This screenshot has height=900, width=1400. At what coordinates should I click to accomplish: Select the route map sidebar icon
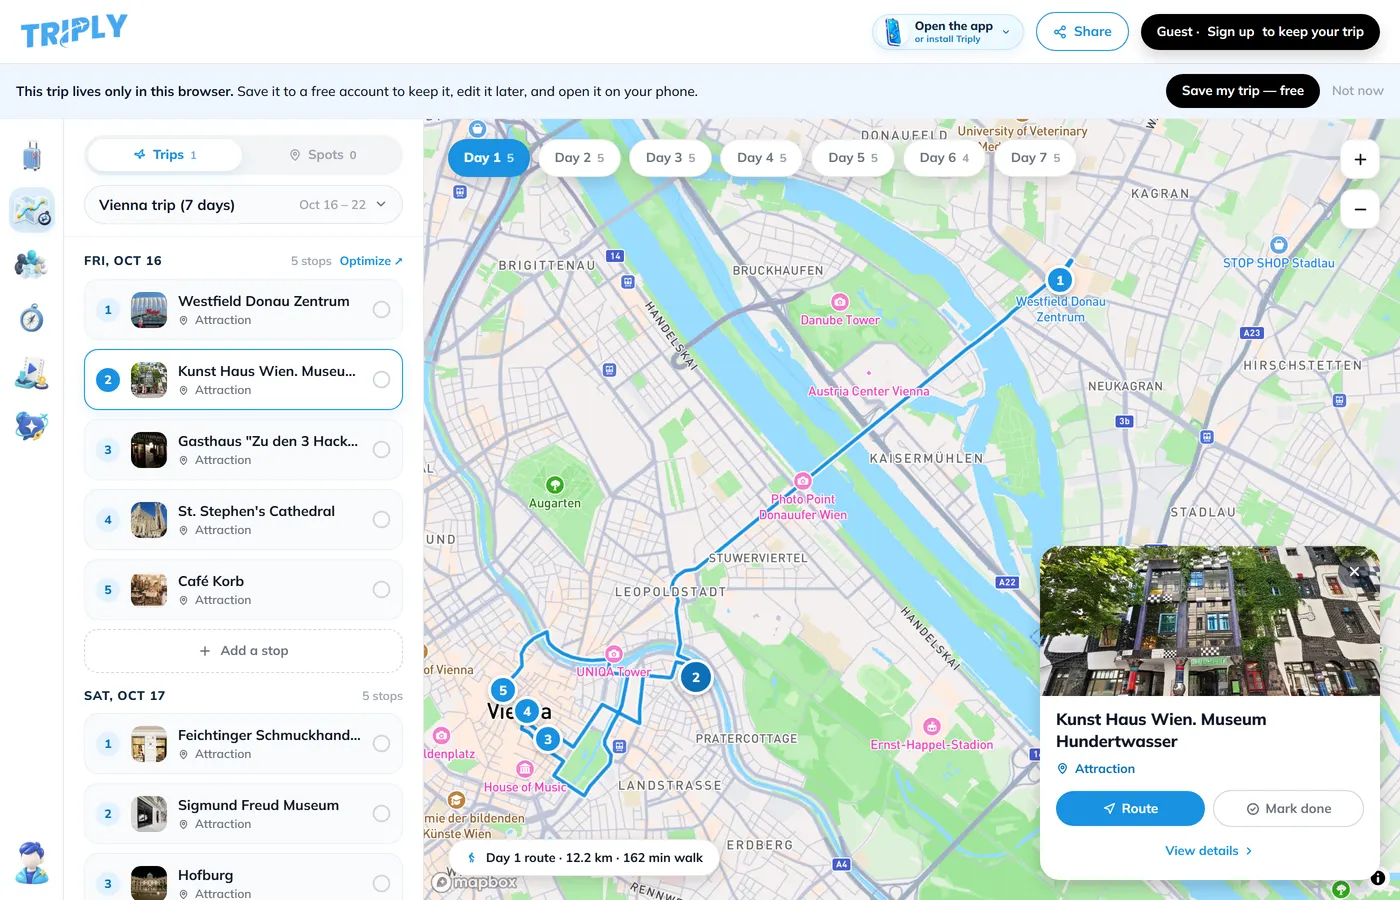(32, 210)
